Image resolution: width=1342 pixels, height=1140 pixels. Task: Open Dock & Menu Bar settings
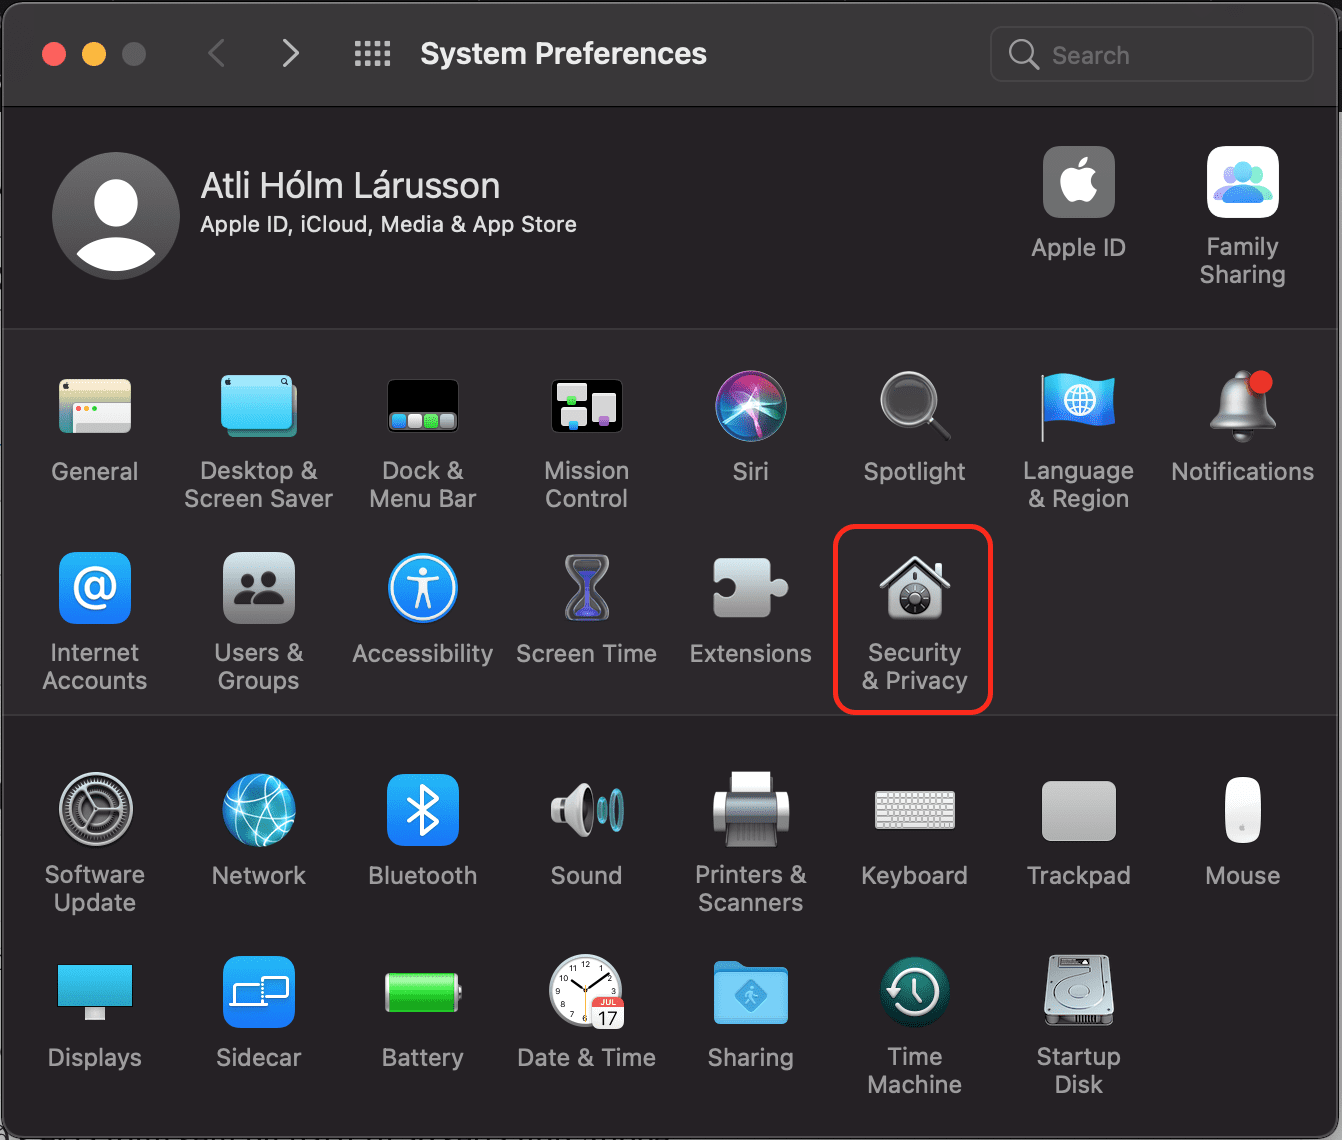click(x=422, y=407)
